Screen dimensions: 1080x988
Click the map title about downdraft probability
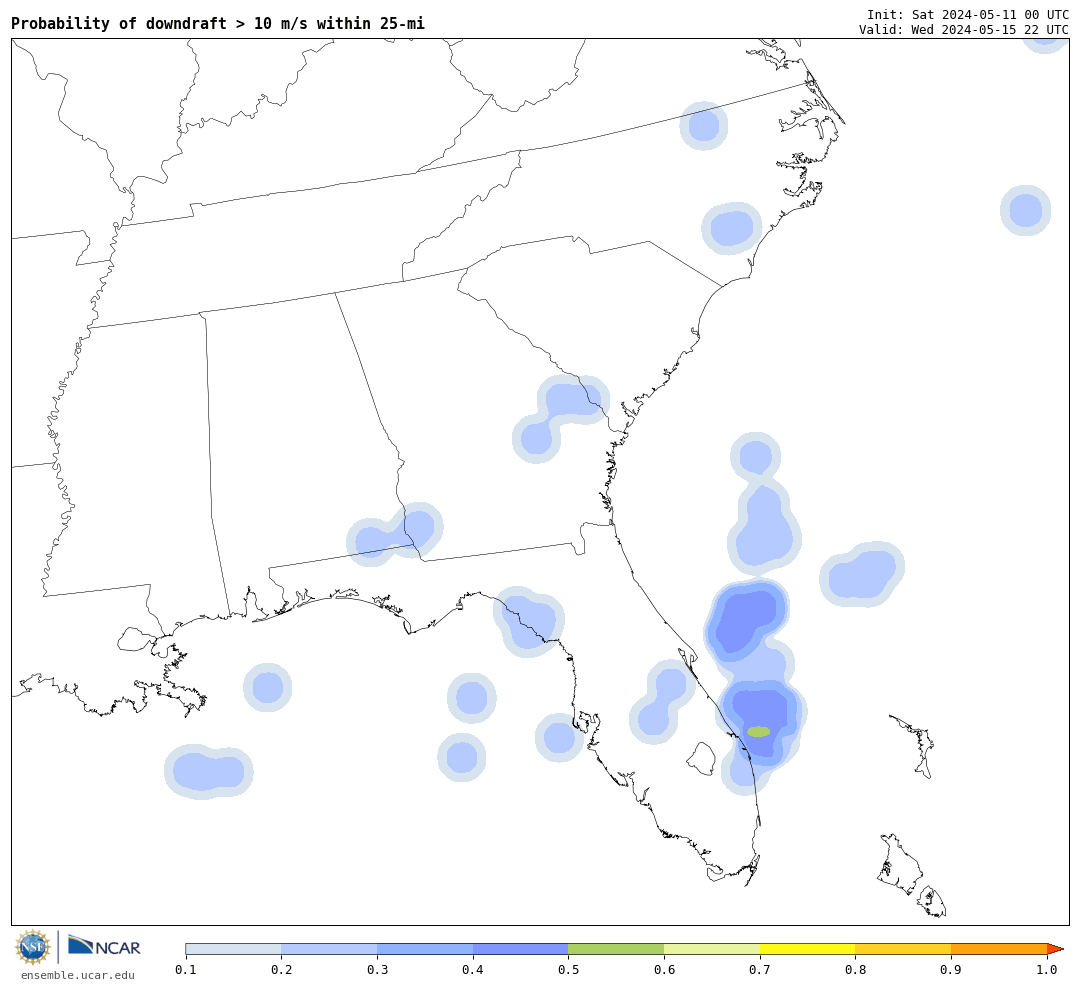(218, 23)
